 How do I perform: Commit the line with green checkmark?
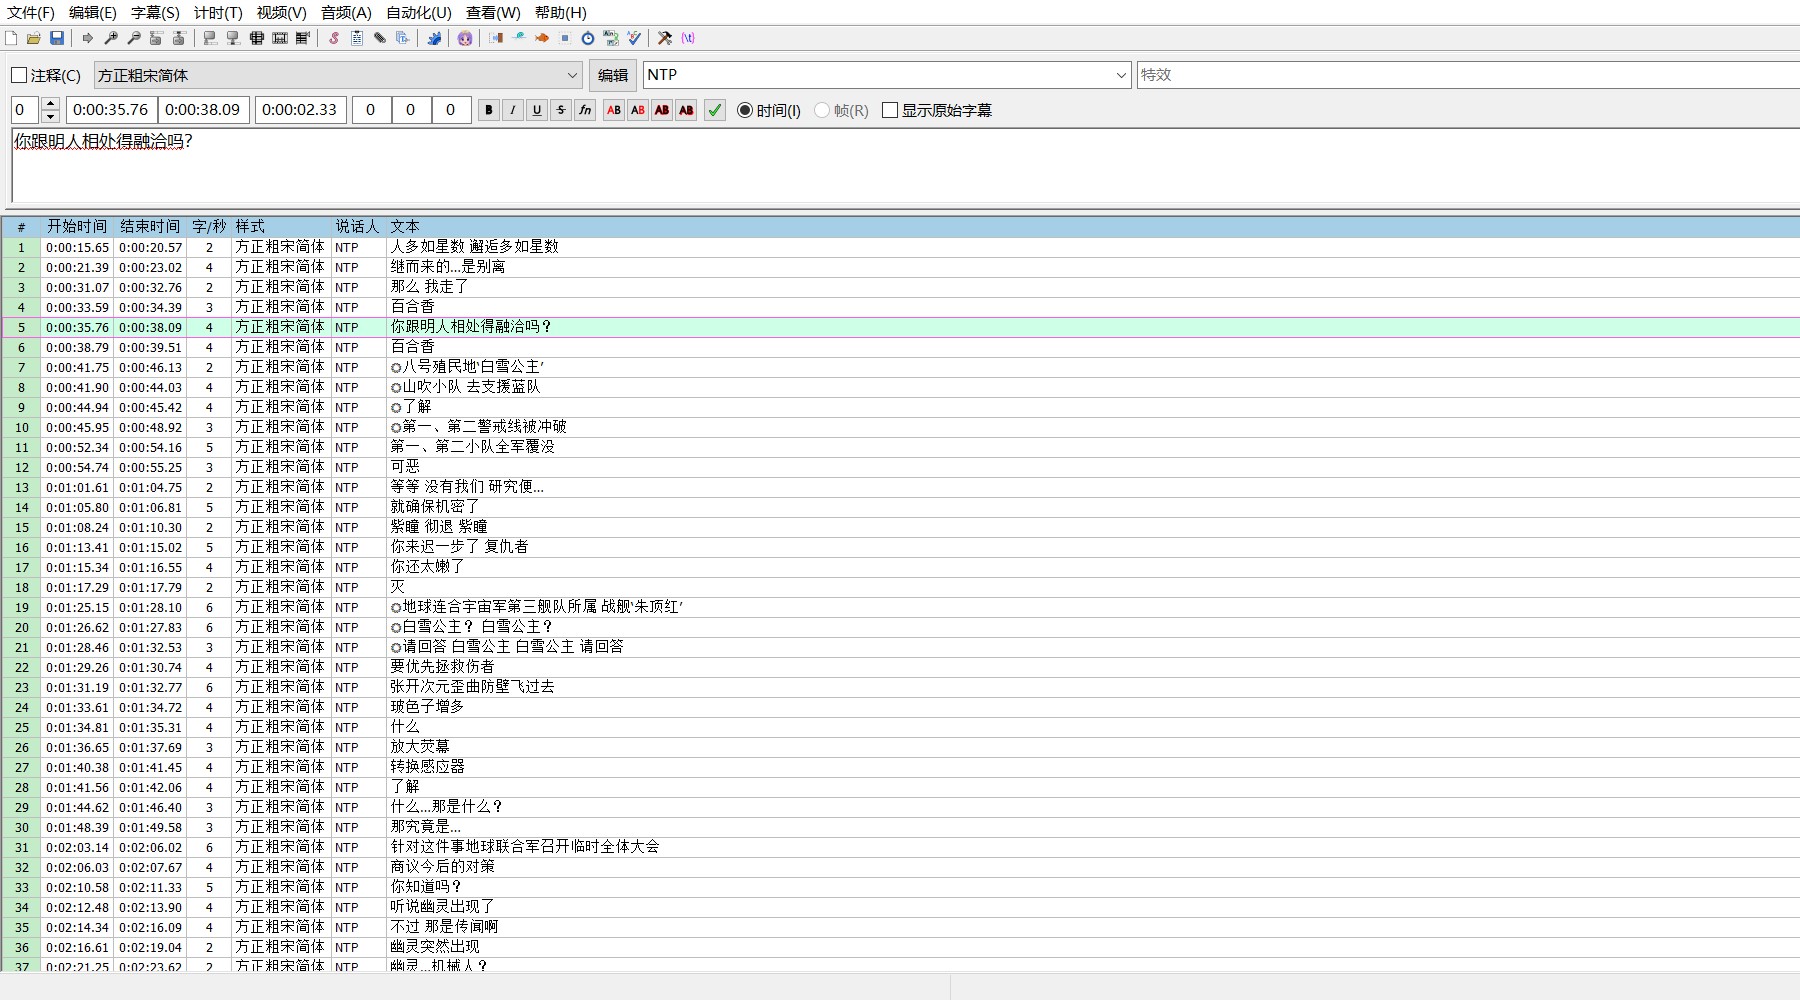(x=715, y=110)
